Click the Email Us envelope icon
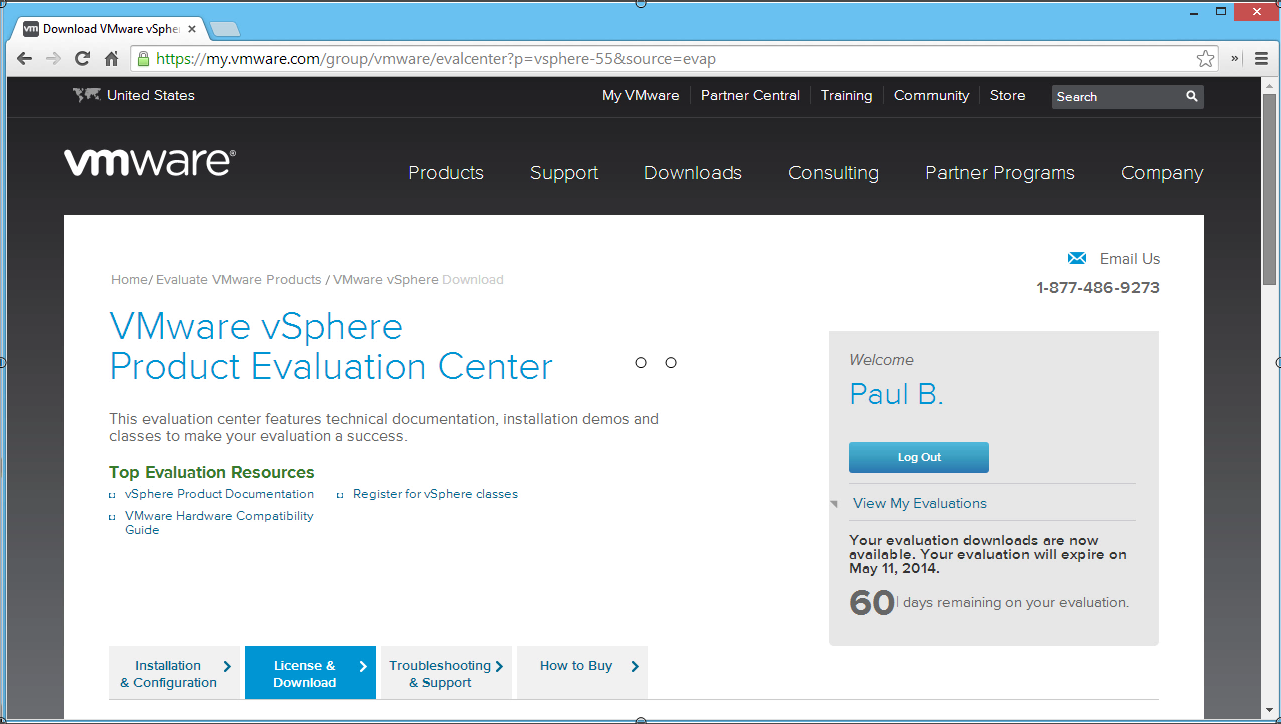1281x724 pixels. click(x=1077, y=258)
